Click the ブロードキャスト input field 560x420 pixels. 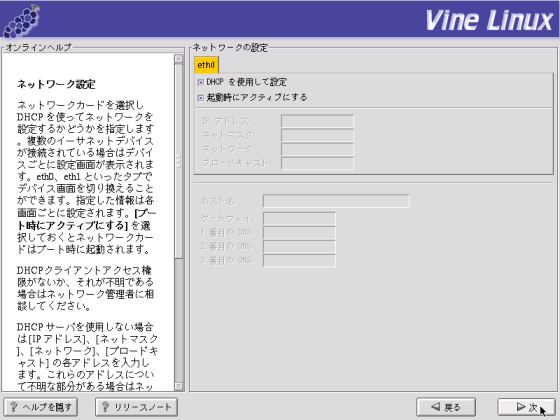click(x=317, y=163)
